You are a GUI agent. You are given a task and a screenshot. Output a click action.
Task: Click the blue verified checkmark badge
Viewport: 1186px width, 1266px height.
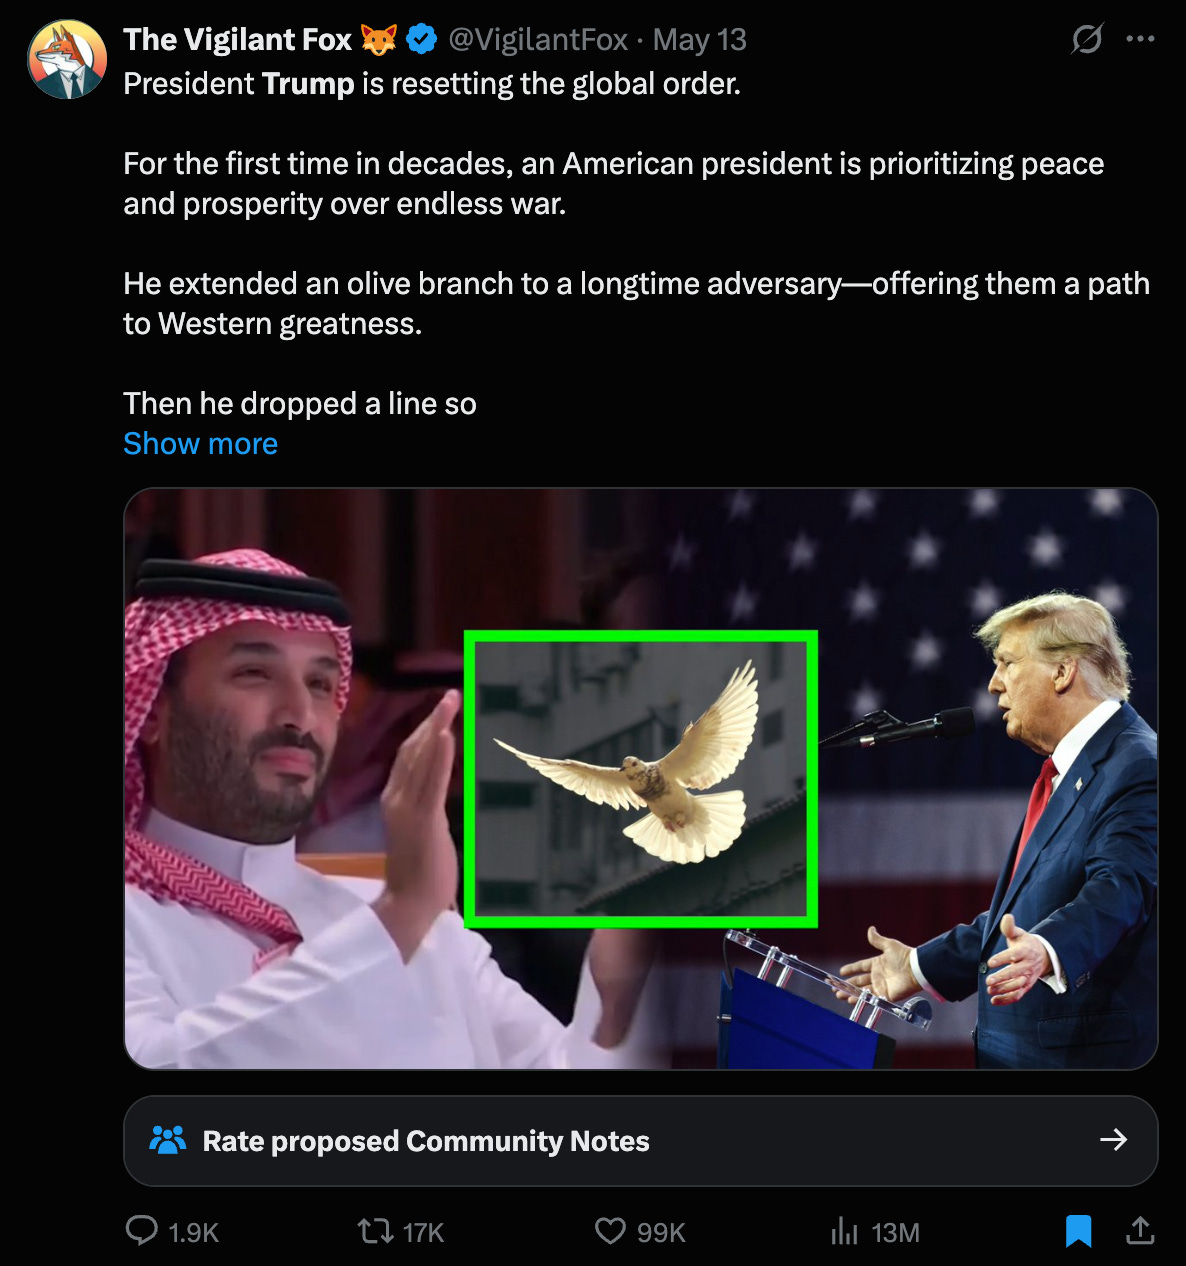click(x=422, y=40)
